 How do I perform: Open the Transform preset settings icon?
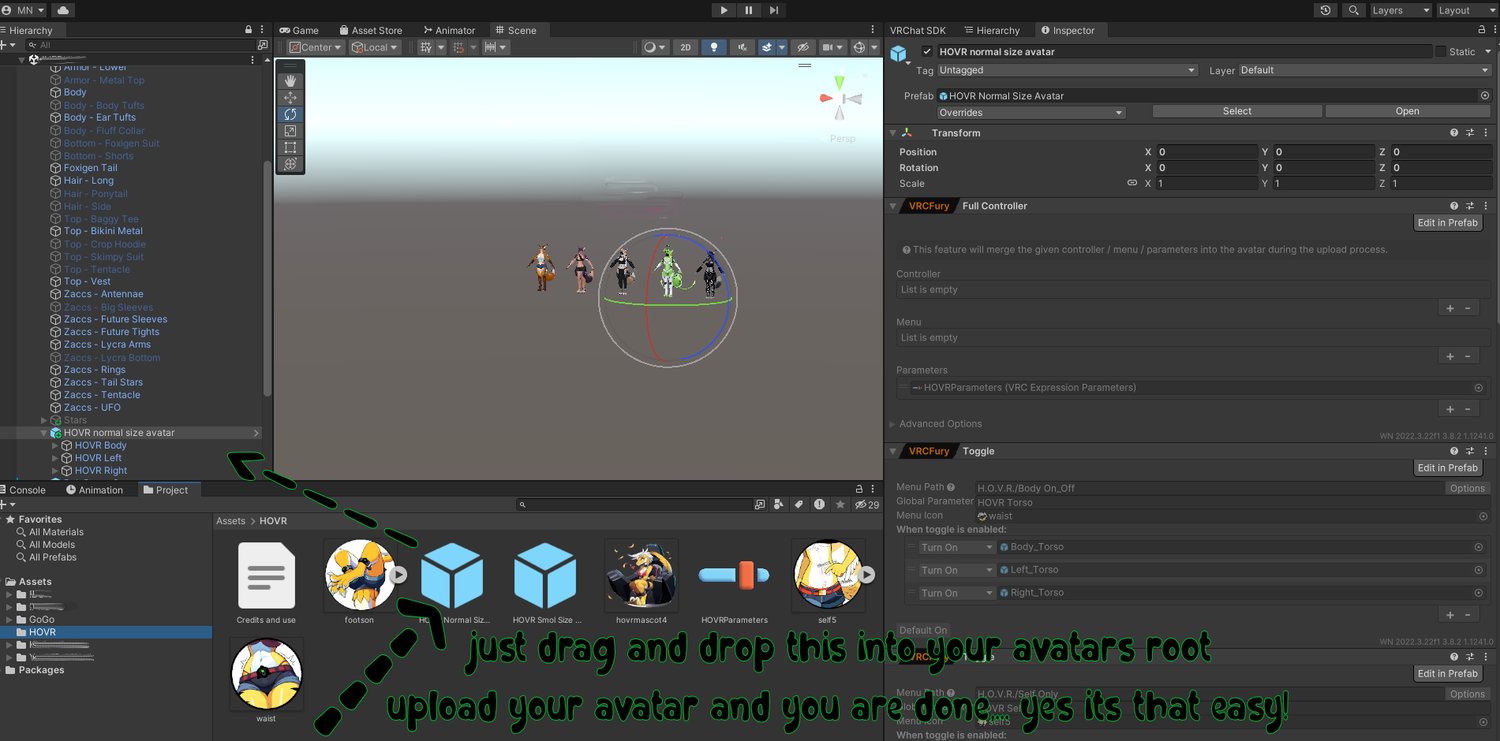tap(1470, 133)
